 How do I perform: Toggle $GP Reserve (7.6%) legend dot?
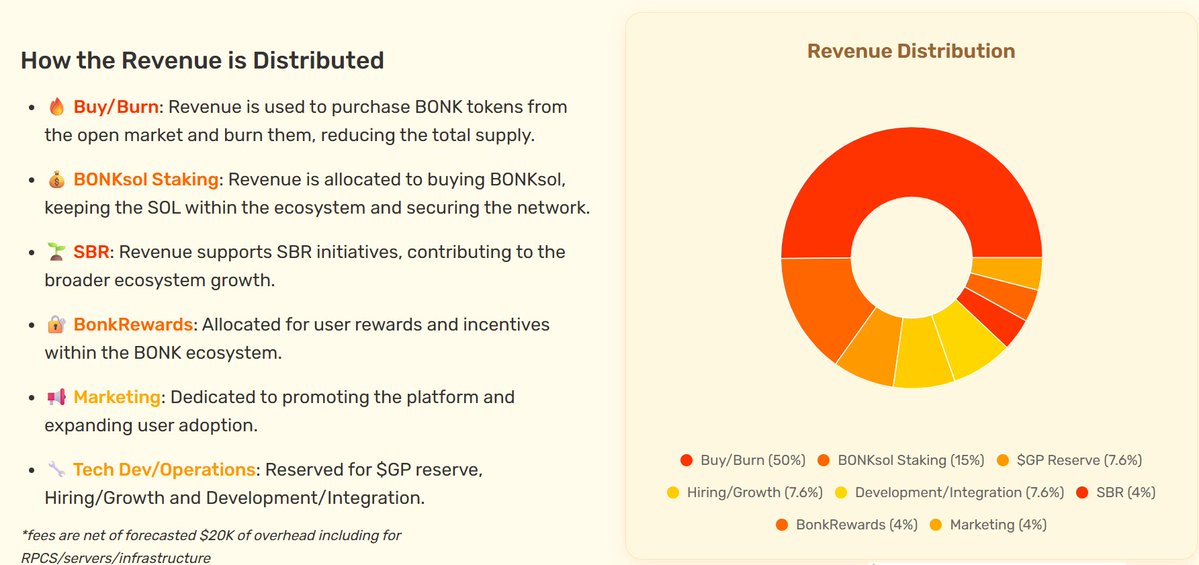pos(1002,460)
